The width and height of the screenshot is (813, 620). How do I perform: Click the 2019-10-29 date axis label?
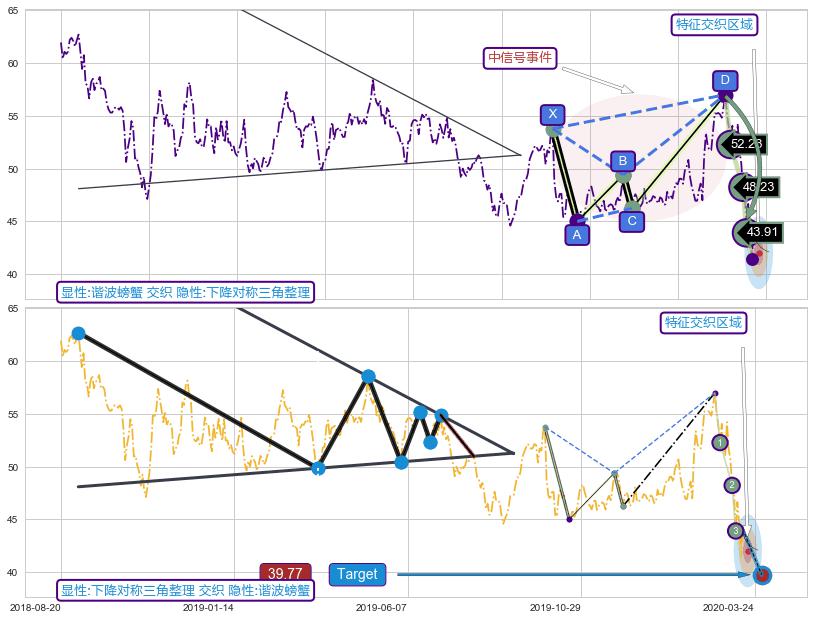pyautogui.click(x=555, y=607)
